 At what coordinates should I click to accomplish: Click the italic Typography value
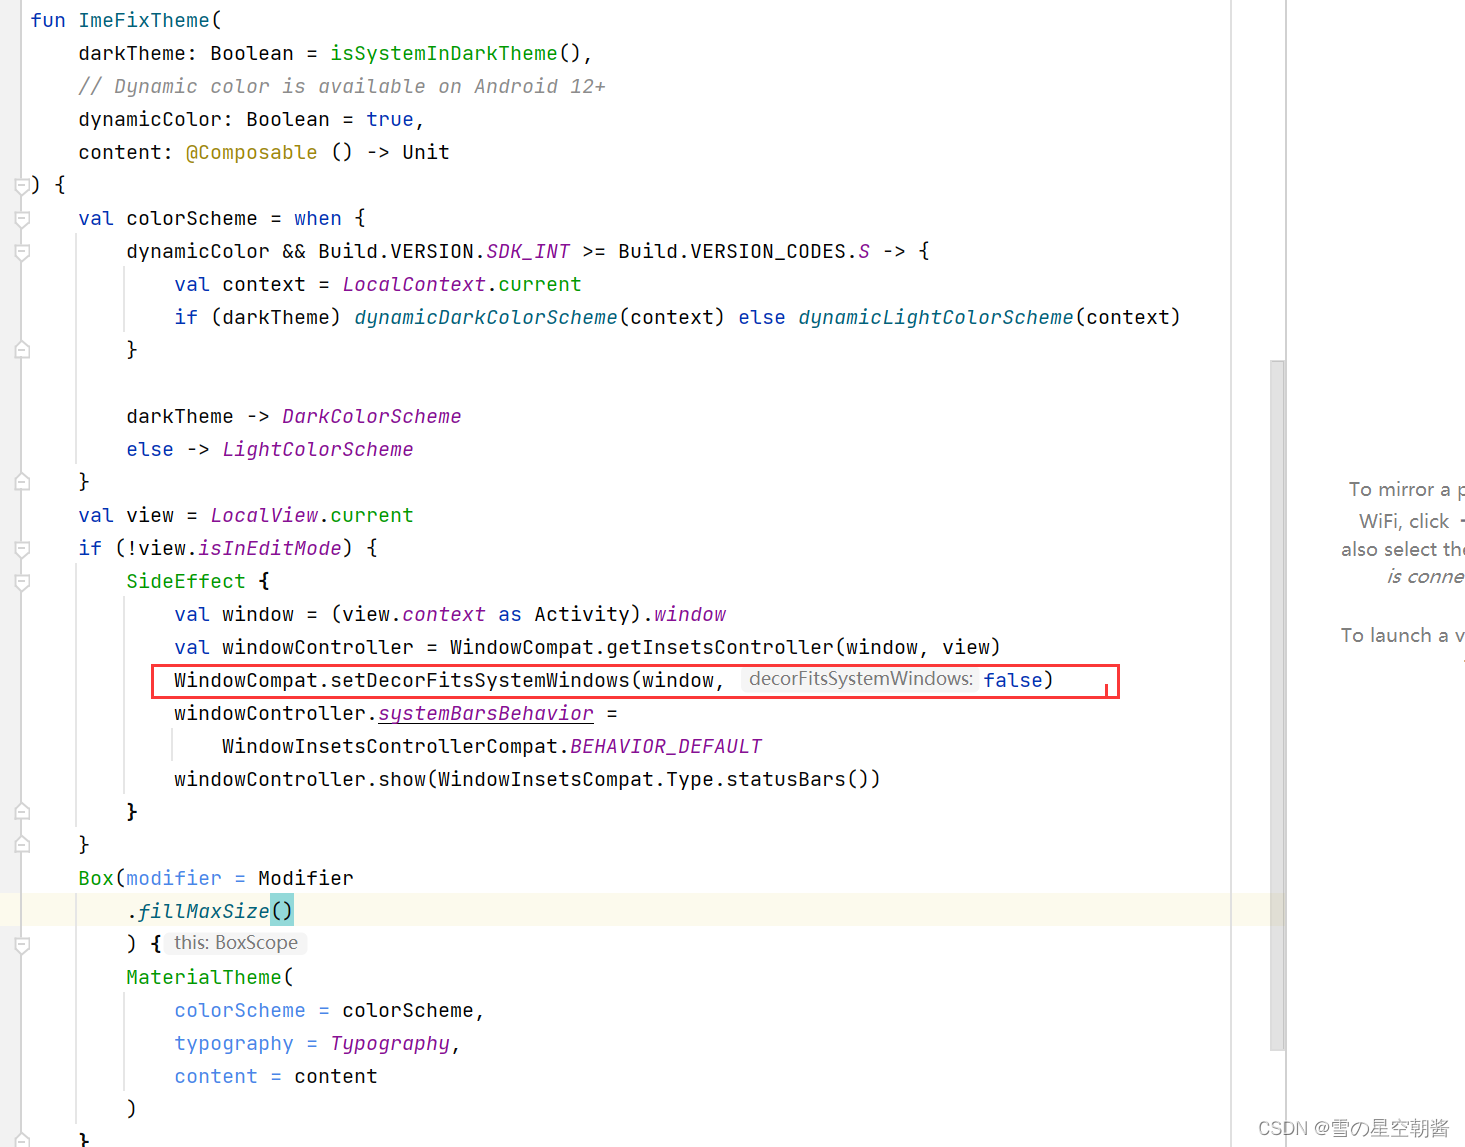(x=390, y=1043)
